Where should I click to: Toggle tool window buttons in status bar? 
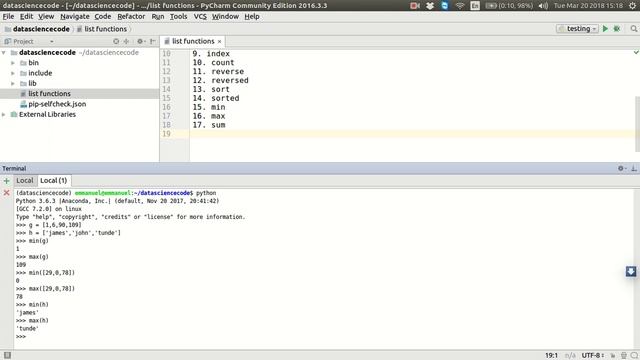7,355
